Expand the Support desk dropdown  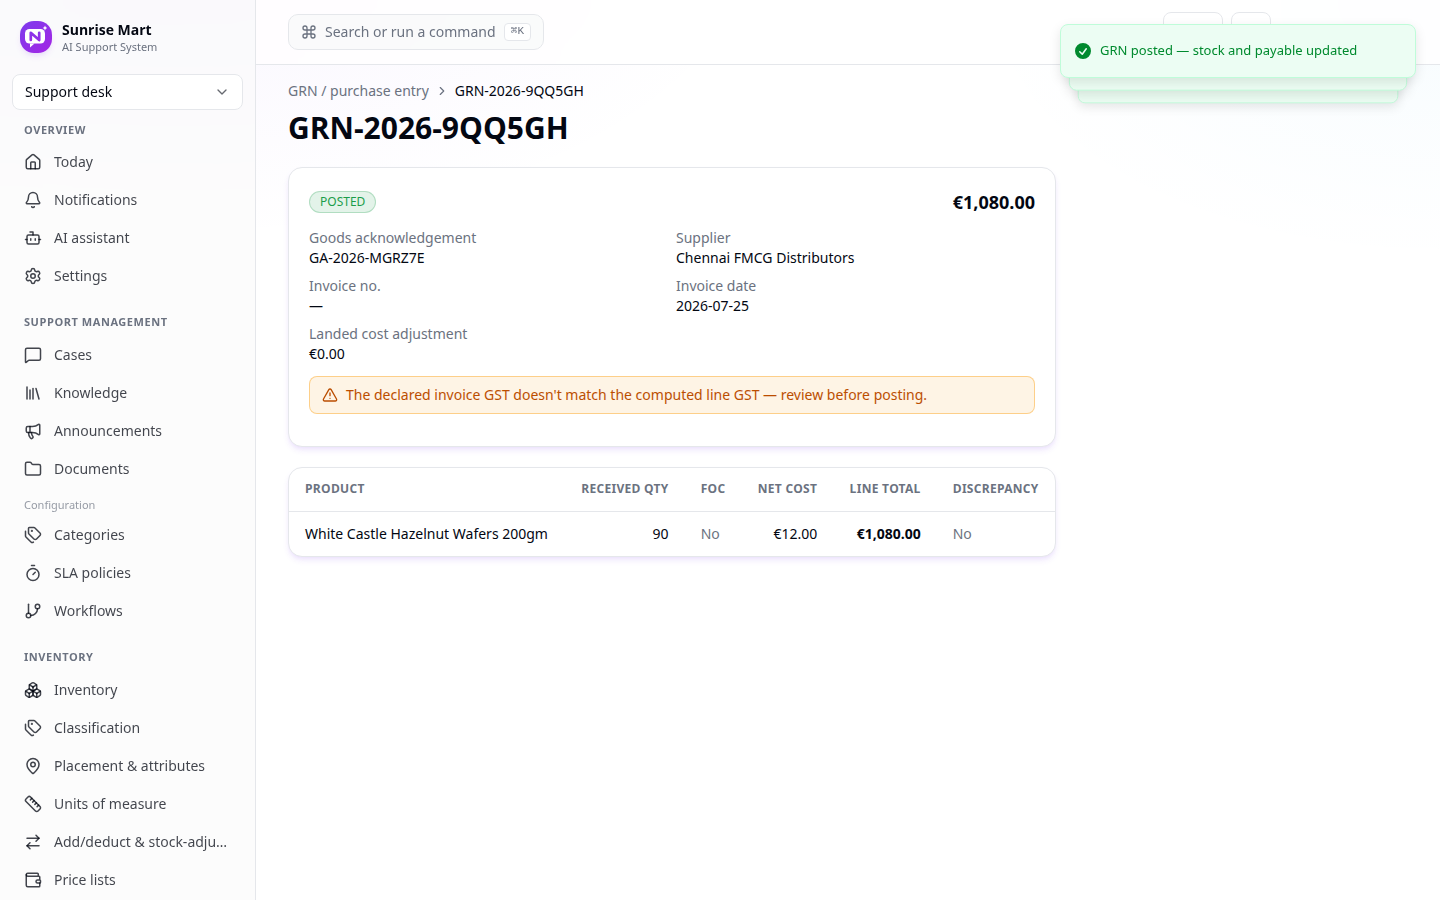tap(127, 92)
